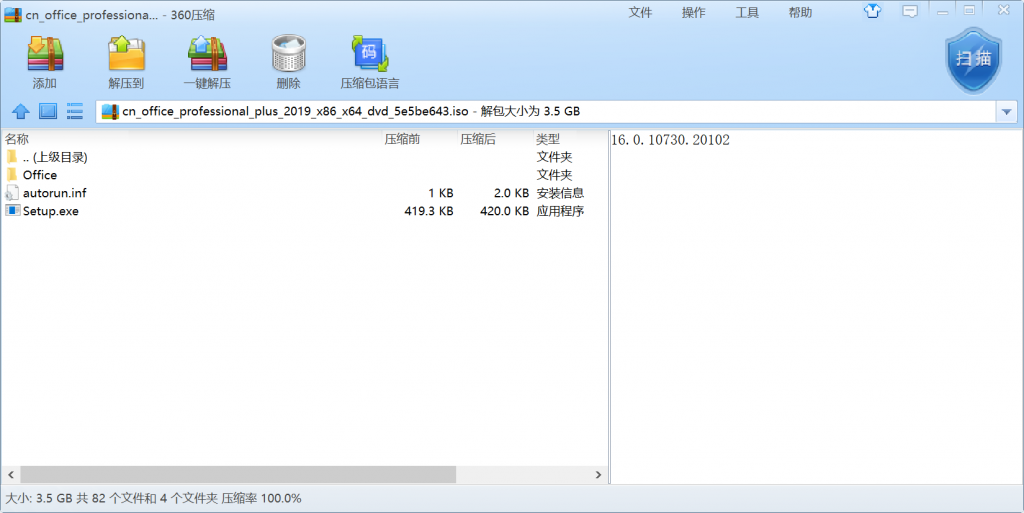Viewport: 1024px width, 513px height.
Task: Expand the address bar path dropdown
Action: (1006, 112)
